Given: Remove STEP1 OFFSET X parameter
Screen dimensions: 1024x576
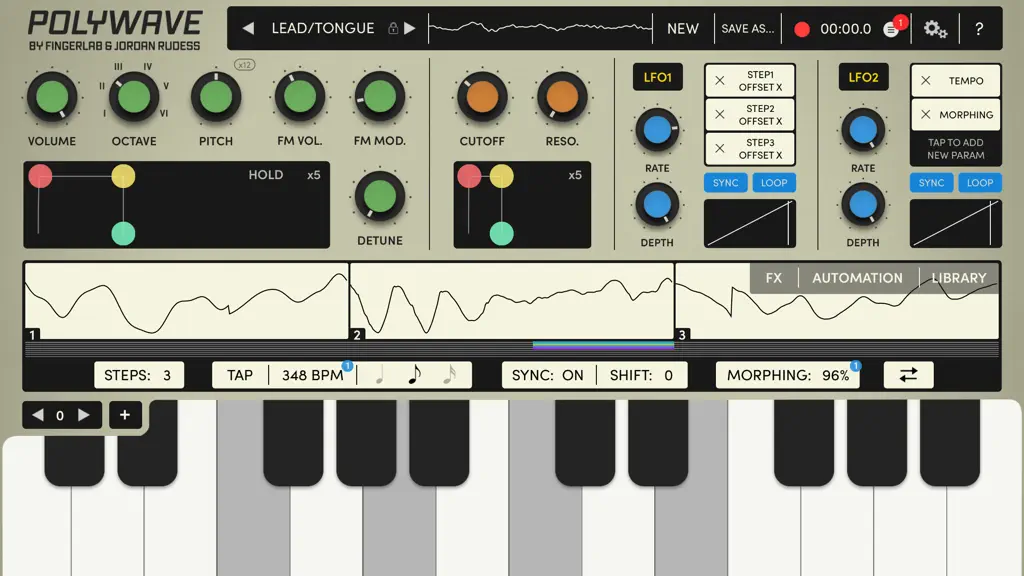Looking at the screenshot, I should click(720, 80).
